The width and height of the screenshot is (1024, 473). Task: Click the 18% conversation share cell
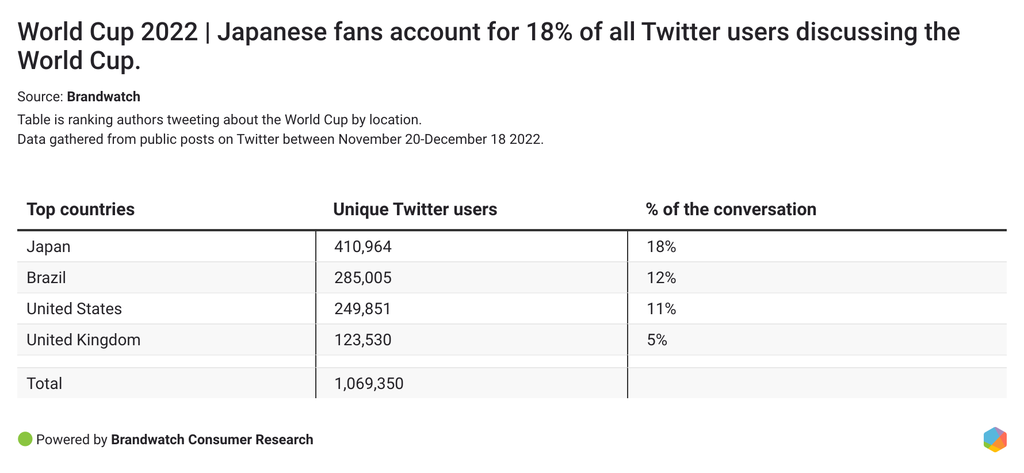(662, 246)
